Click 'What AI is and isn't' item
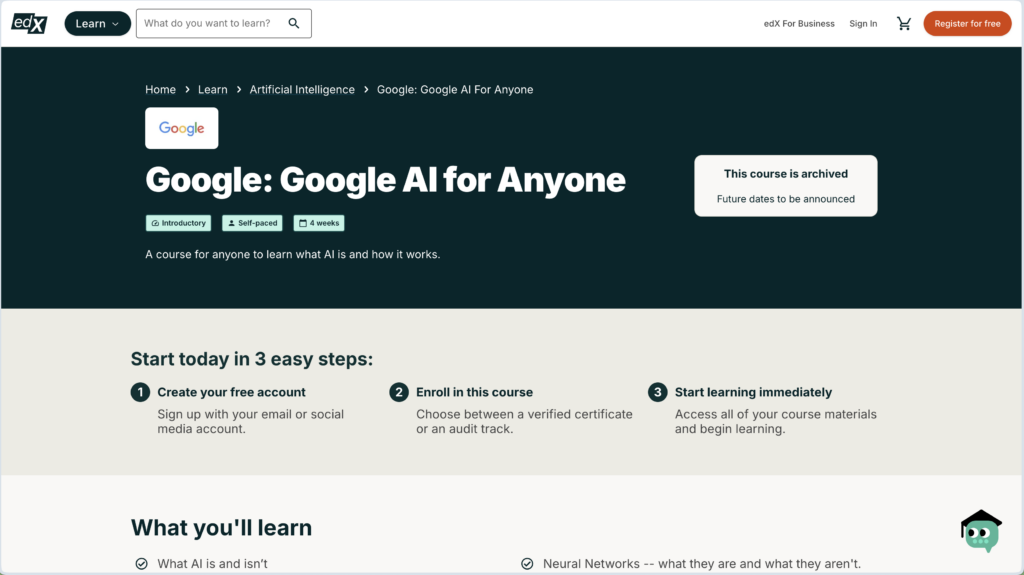Screen dimensions: 1024x575 click(212, 563)
